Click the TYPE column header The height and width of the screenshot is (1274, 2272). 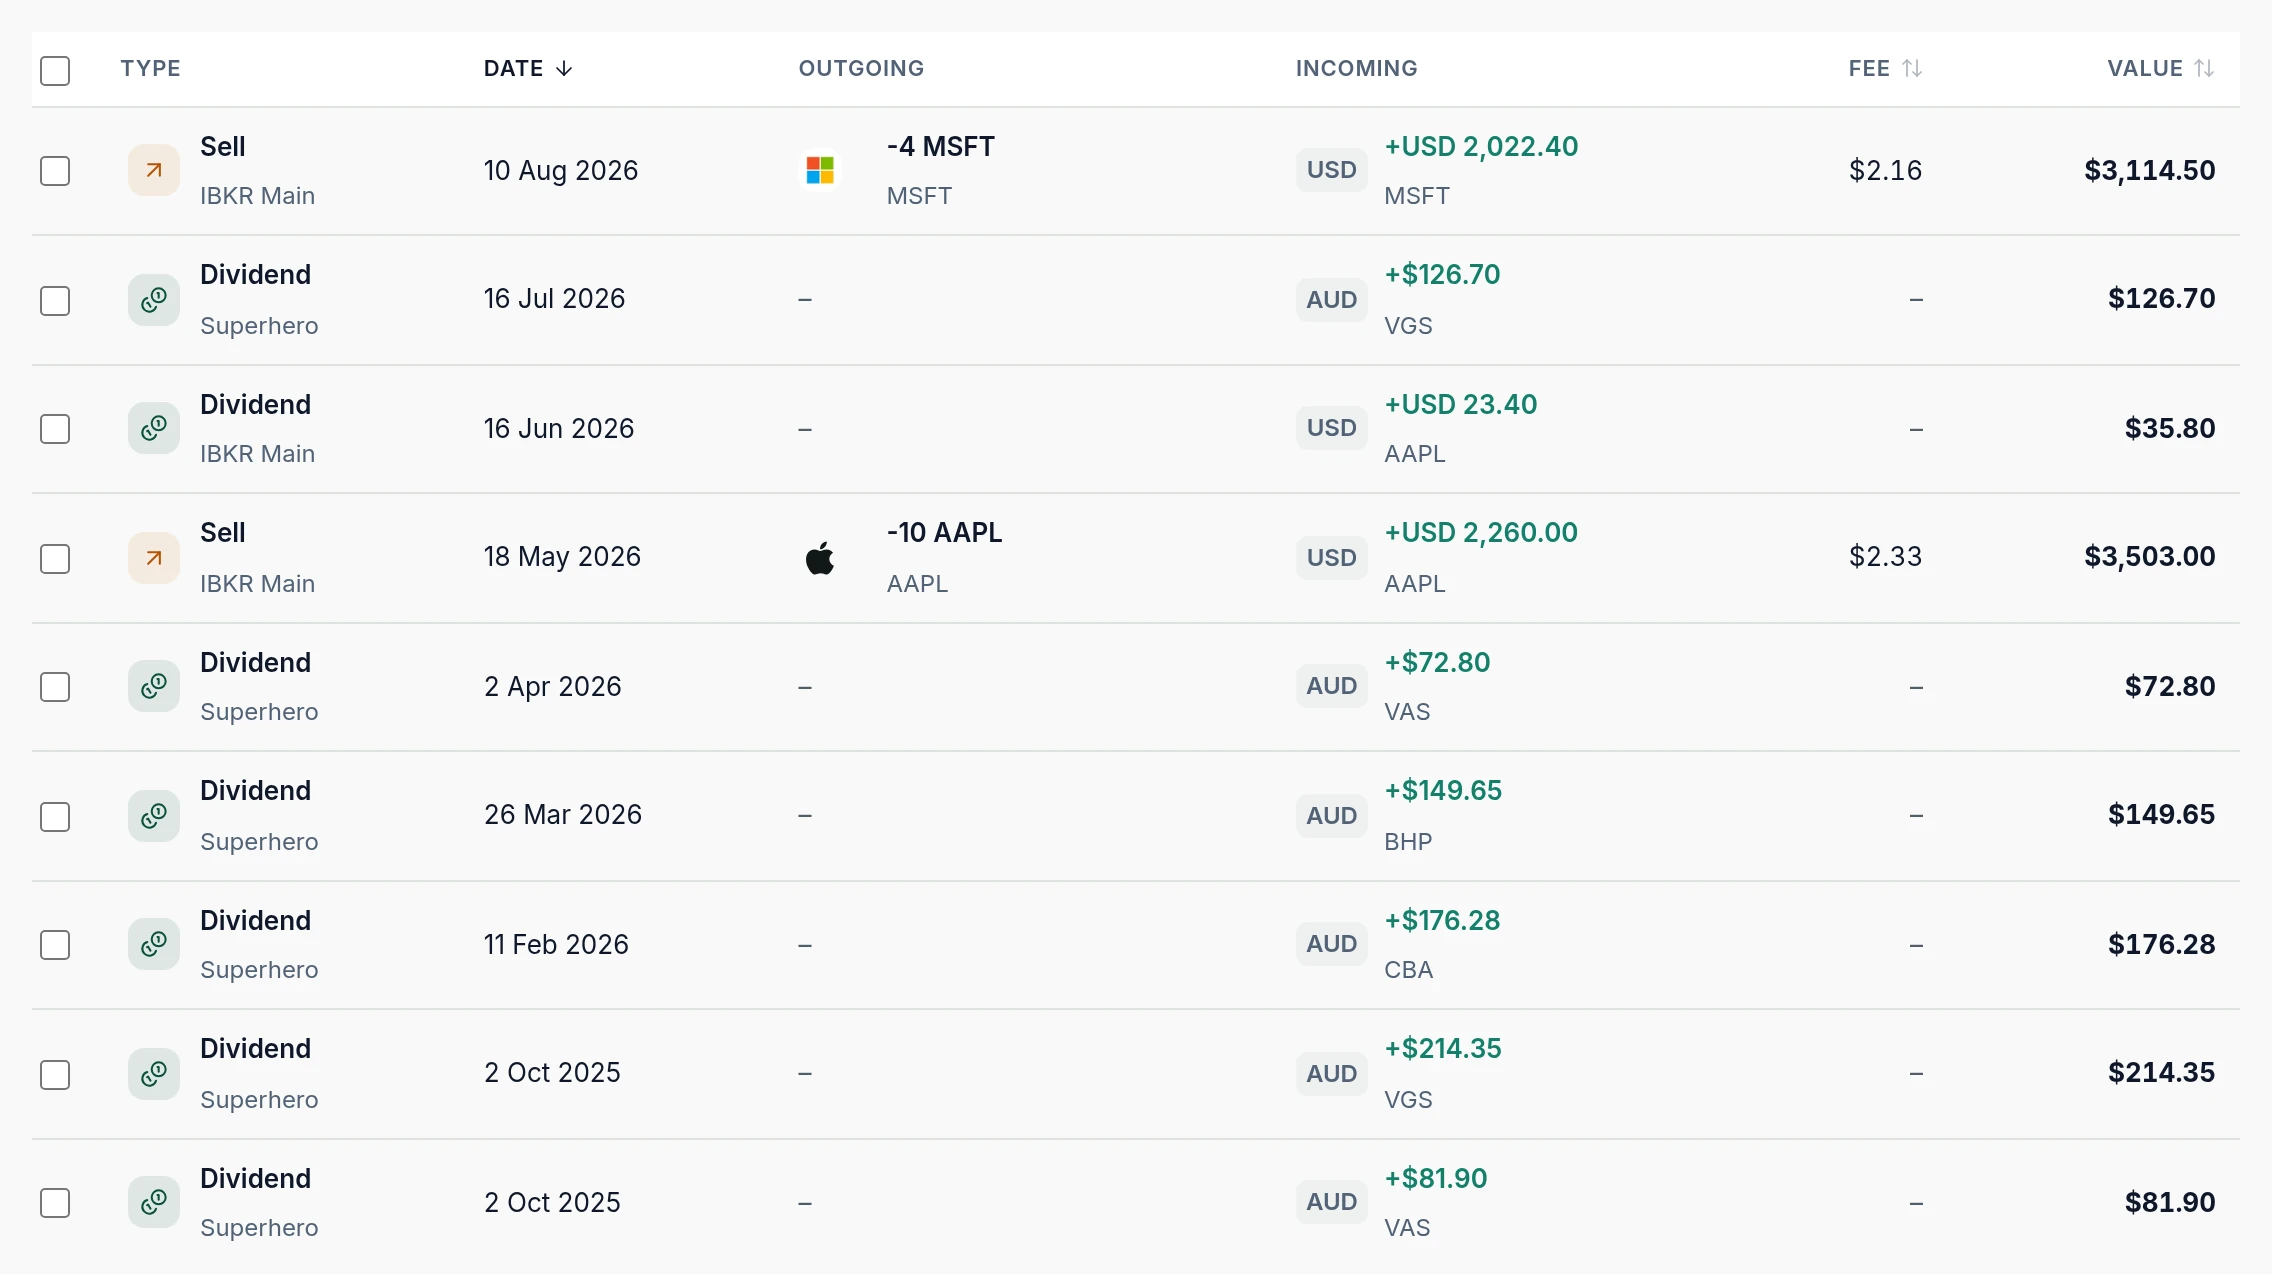pyautogui.click(x=151, y=68)
